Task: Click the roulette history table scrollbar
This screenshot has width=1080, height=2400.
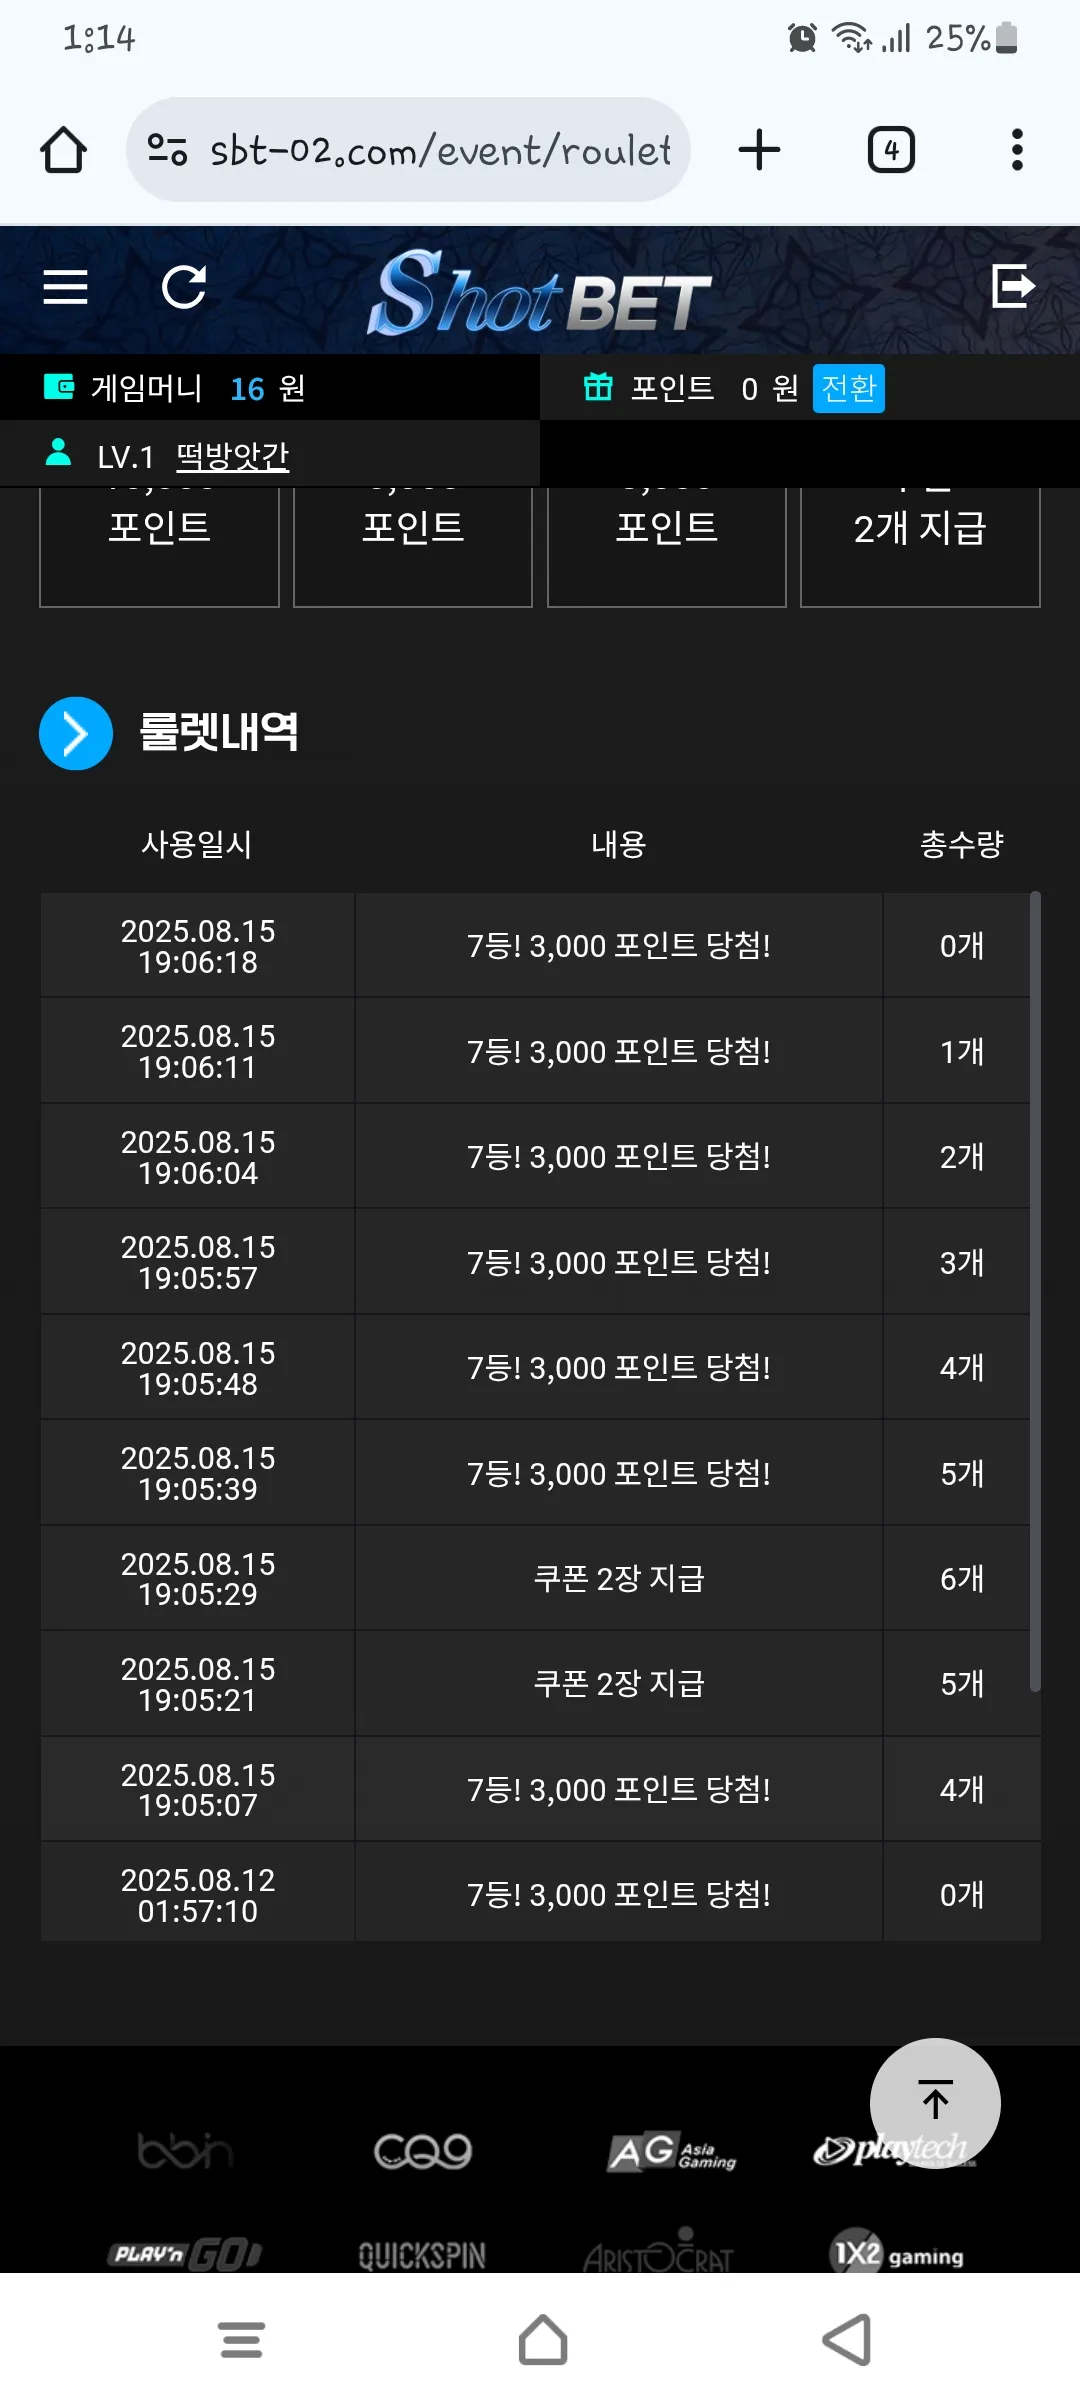Action: tap(1035, 1292)
